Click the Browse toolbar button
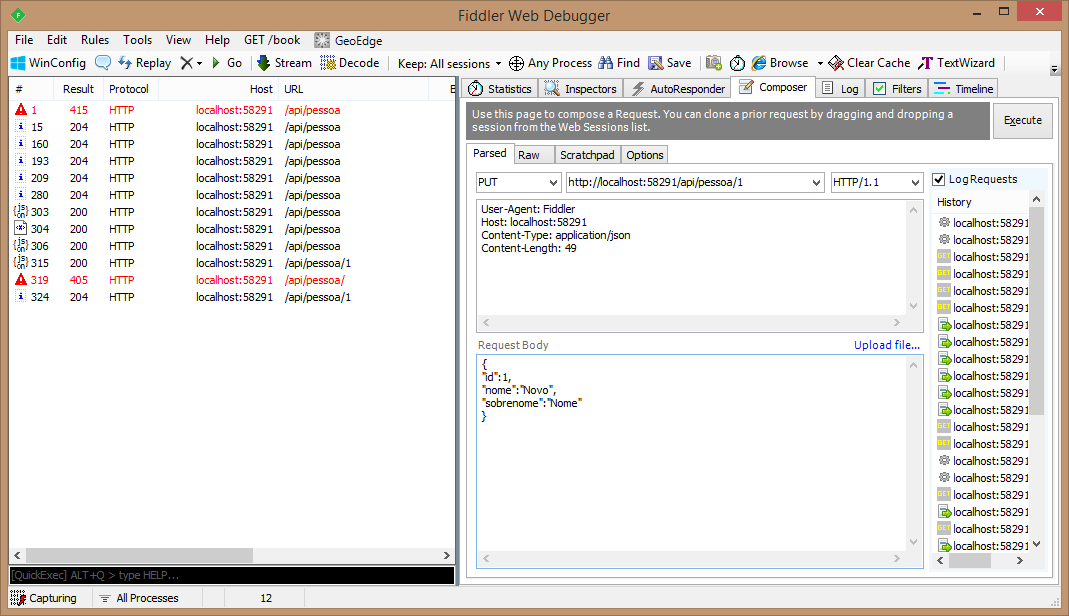 point(780,63)
